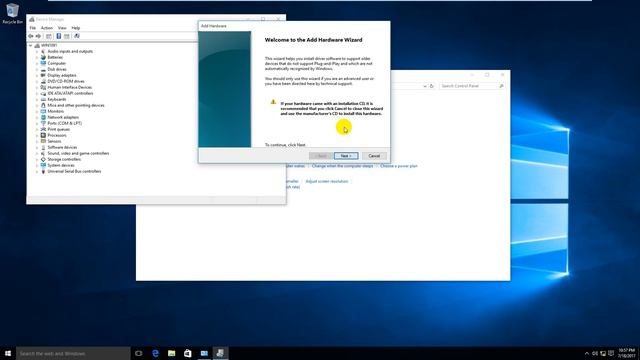Open the Help menu in Device Manager
The image size is (640, 360).
pyautogui.click(x=76, y=28)
